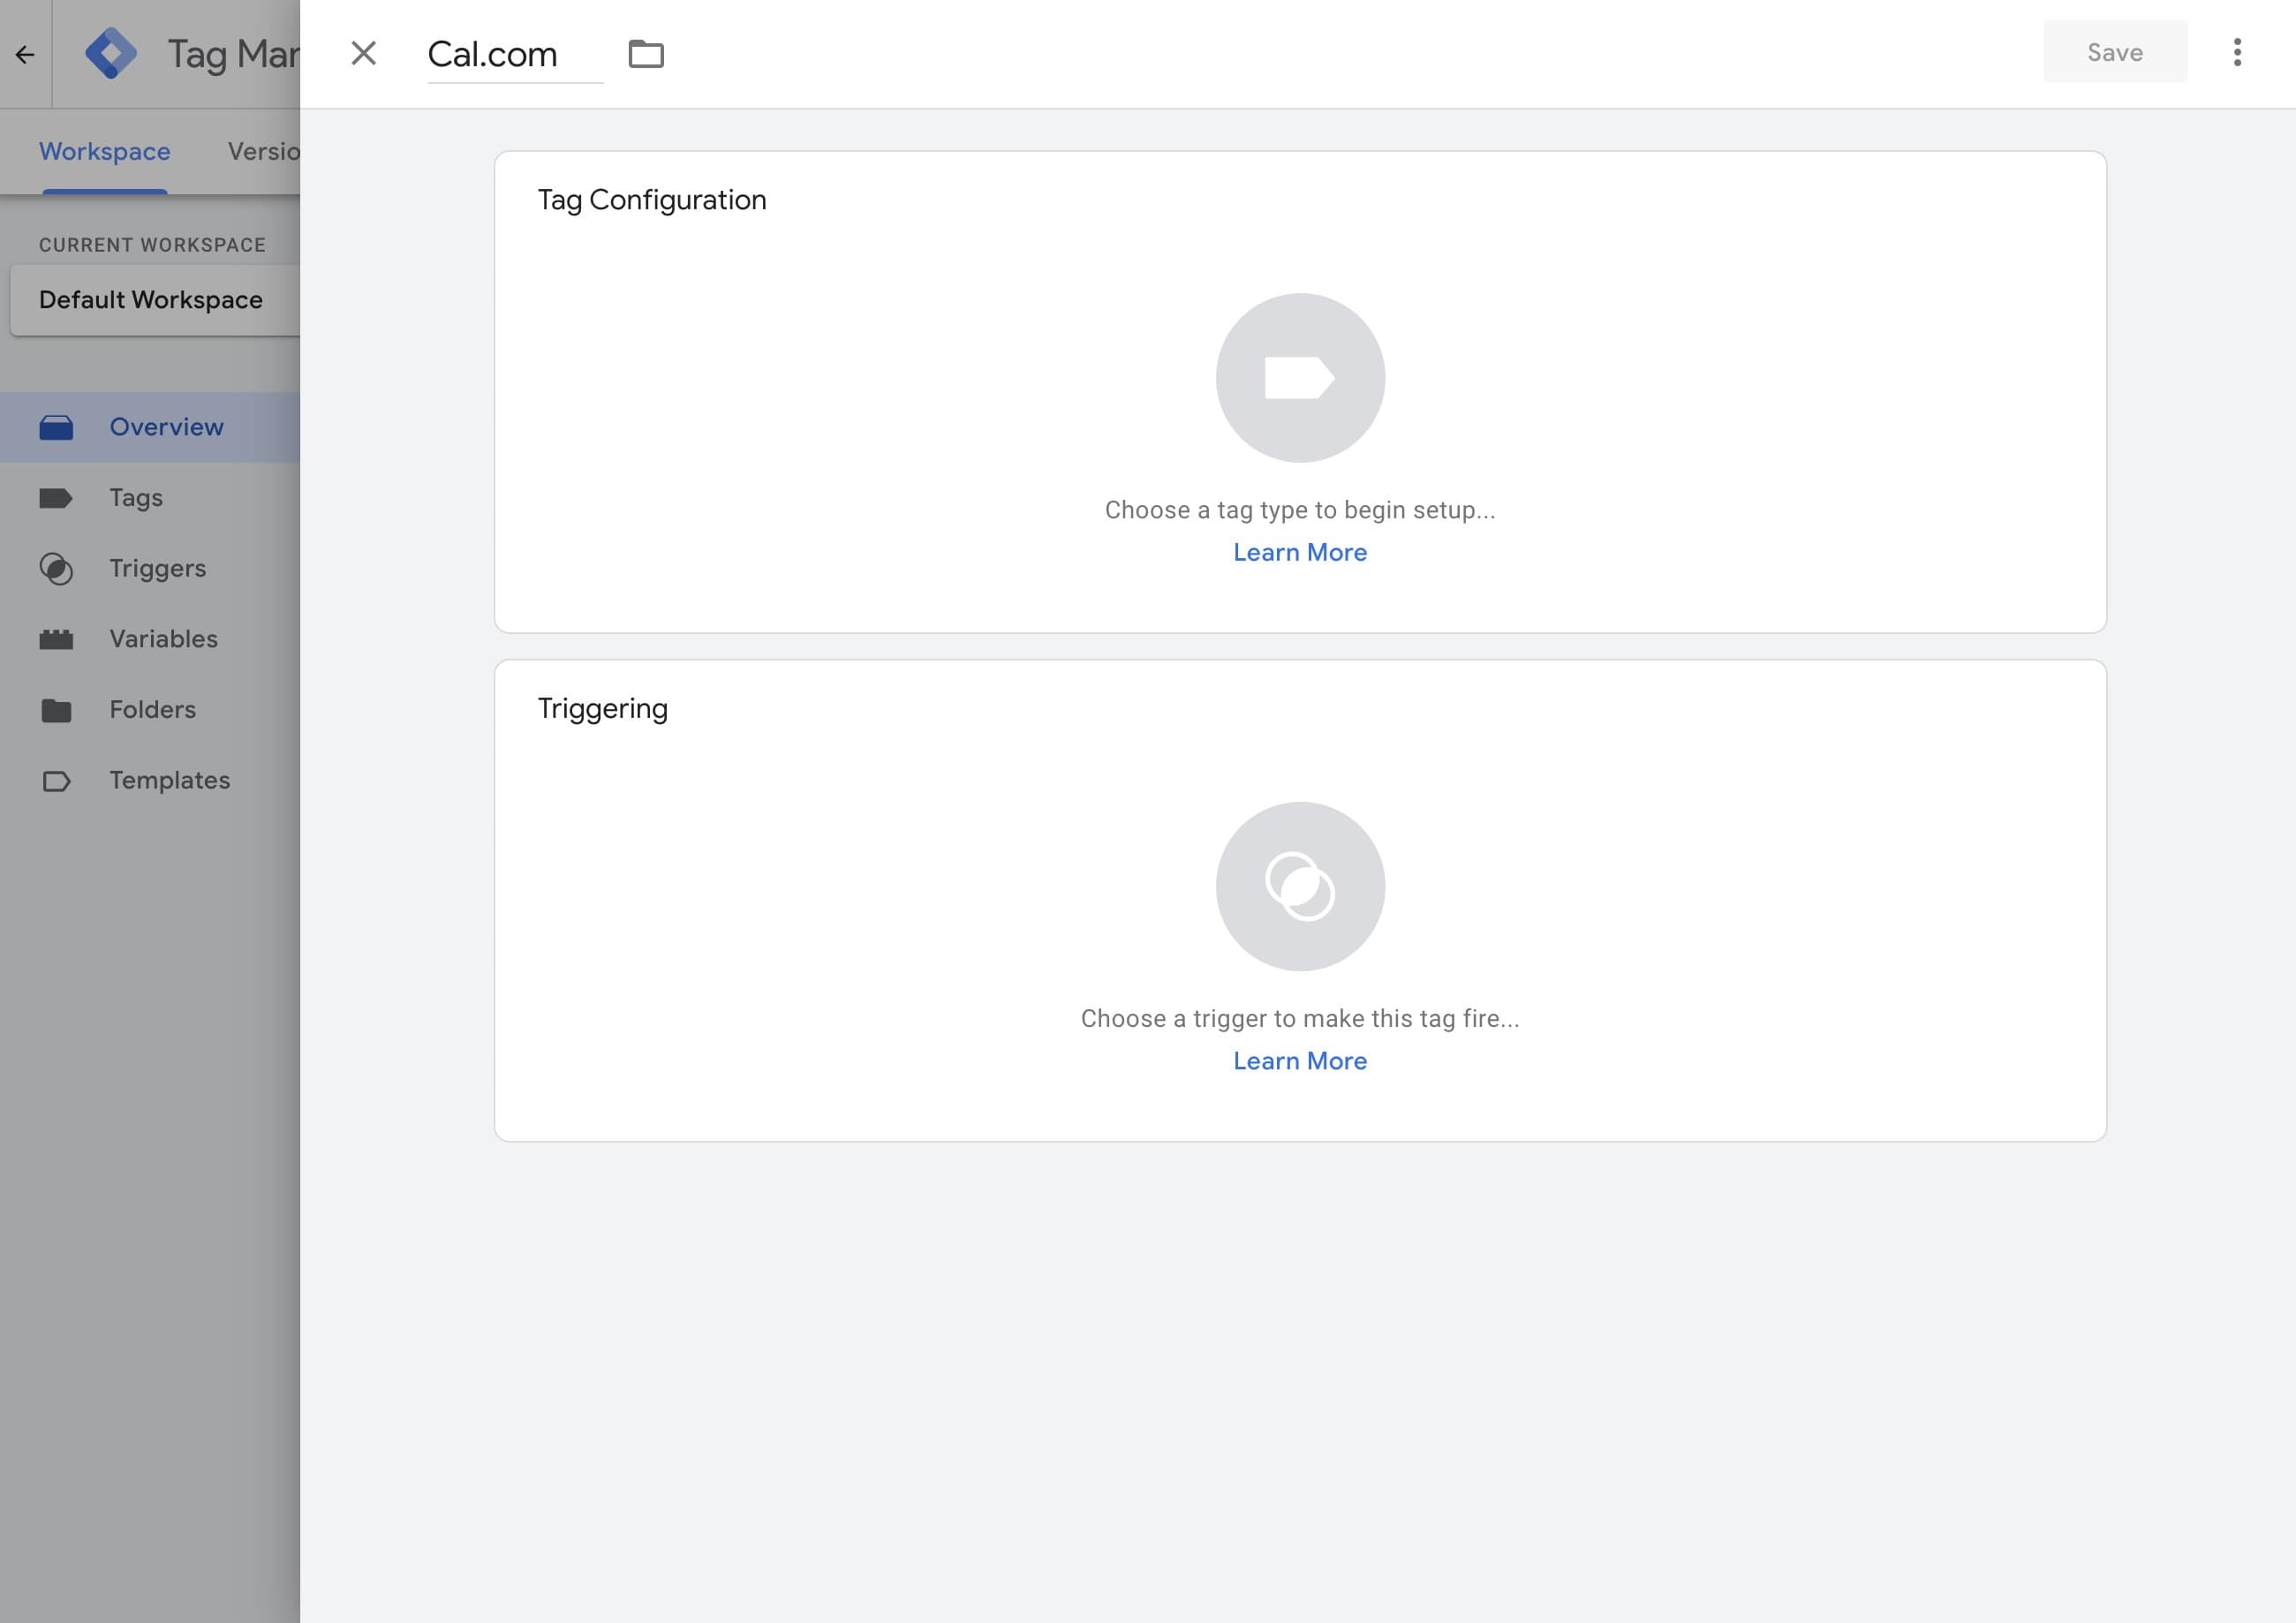Select the Templates sidebar icon
The height and width of the screenshot is (1623, 2296).
[x=57, y=780]
